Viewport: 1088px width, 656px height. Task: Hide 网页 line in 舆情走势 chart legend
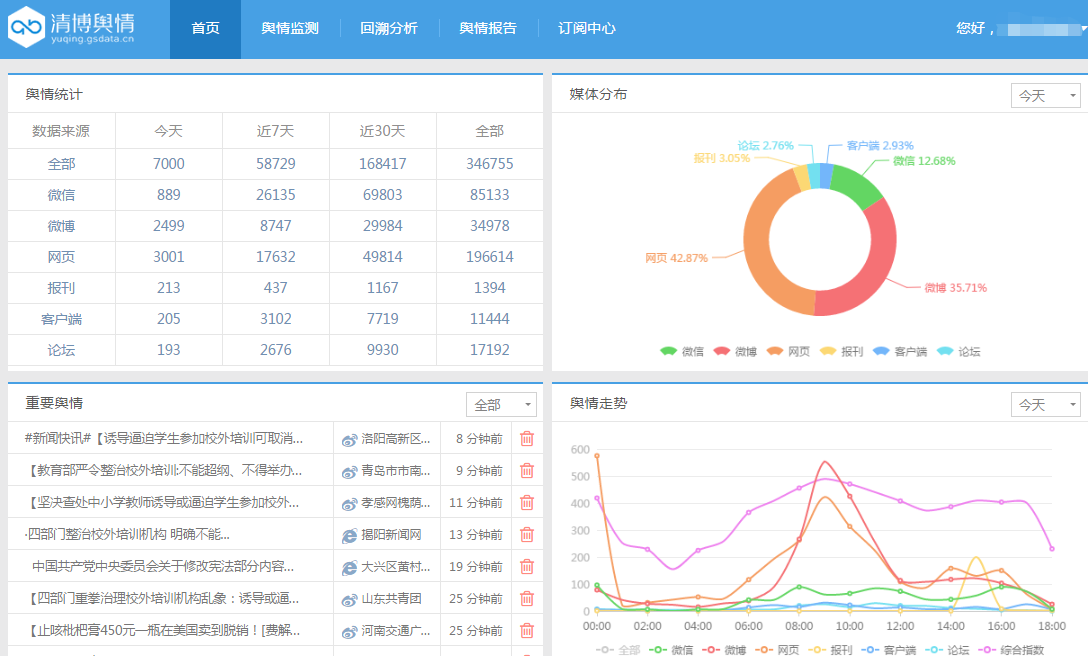tap(777, 650)
